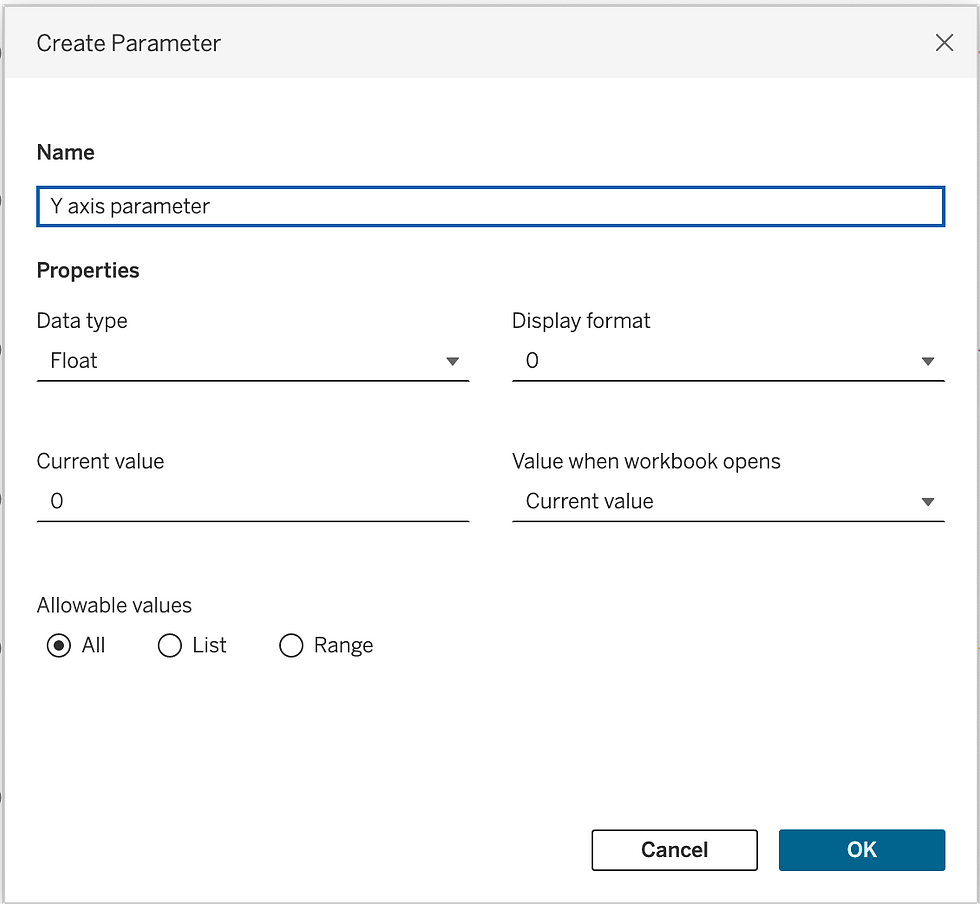Focus the Current value input field
The image size is (980, 904).
point(252,502)
